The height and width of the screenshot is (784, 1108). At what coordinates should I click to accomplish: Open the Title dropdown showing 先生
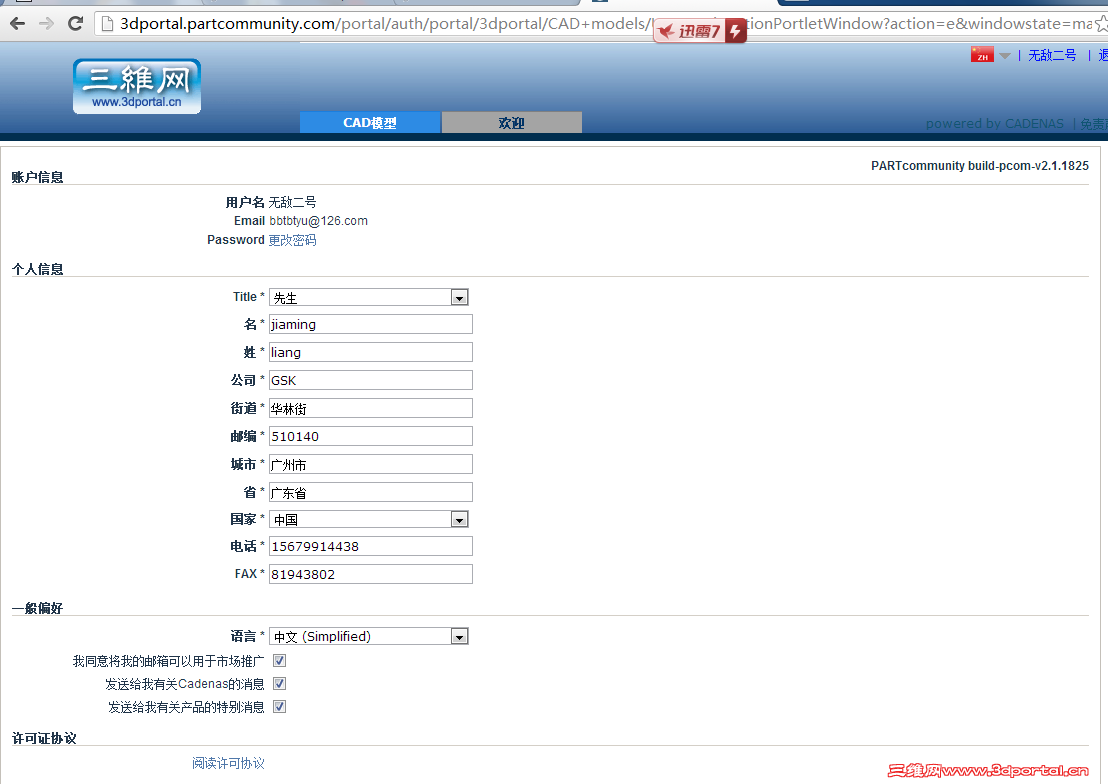point(459,297)
